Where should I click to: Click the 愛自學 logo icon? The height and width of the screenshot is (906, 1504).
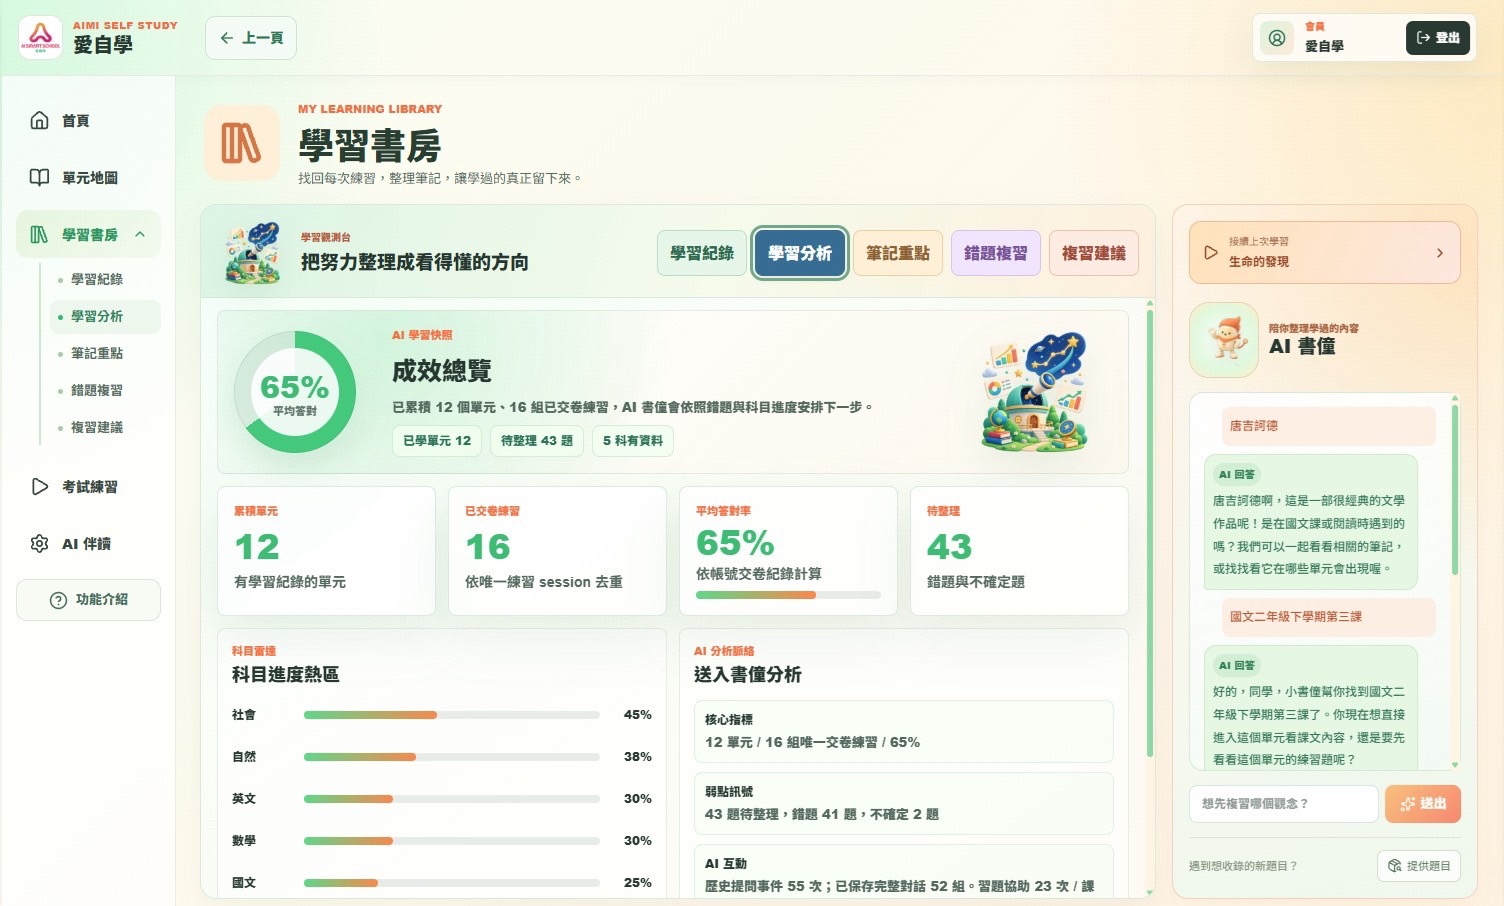[x=40, y=38]
